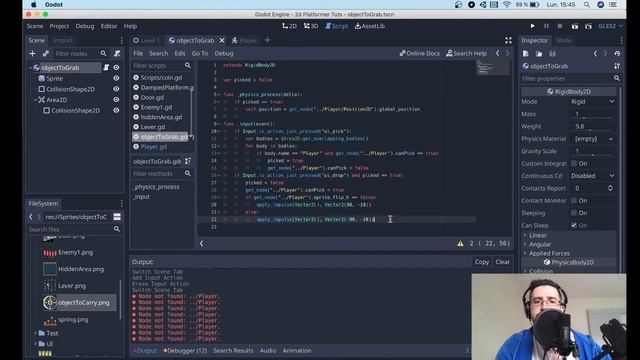Open objectToGrab object properties icon

pyautogui.click(x=617, y=66)
